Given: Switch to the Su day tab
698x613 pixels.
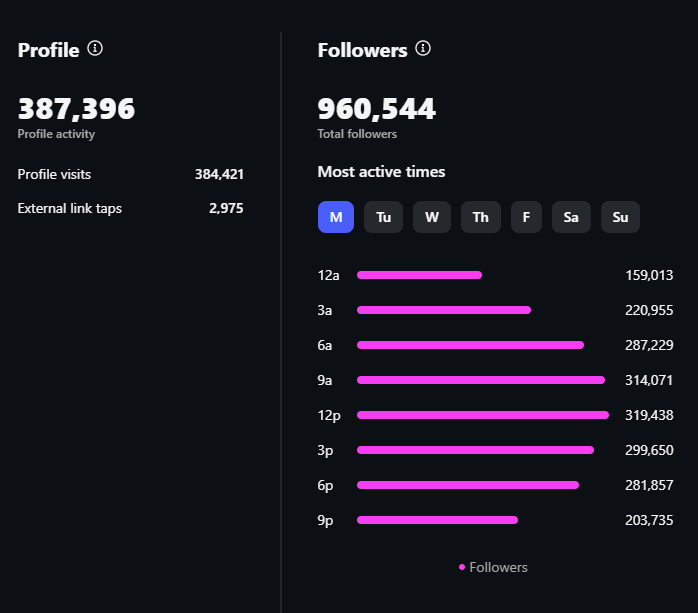Looking at the screenshot, I should pyautogui.click(x=620, y=217).
